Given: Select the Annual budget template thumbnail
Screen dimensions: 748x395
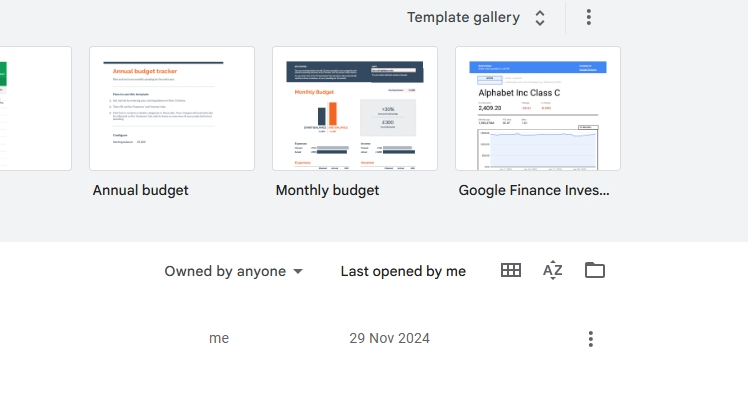Looking at the screenshot, I should [x=172, y=108].
